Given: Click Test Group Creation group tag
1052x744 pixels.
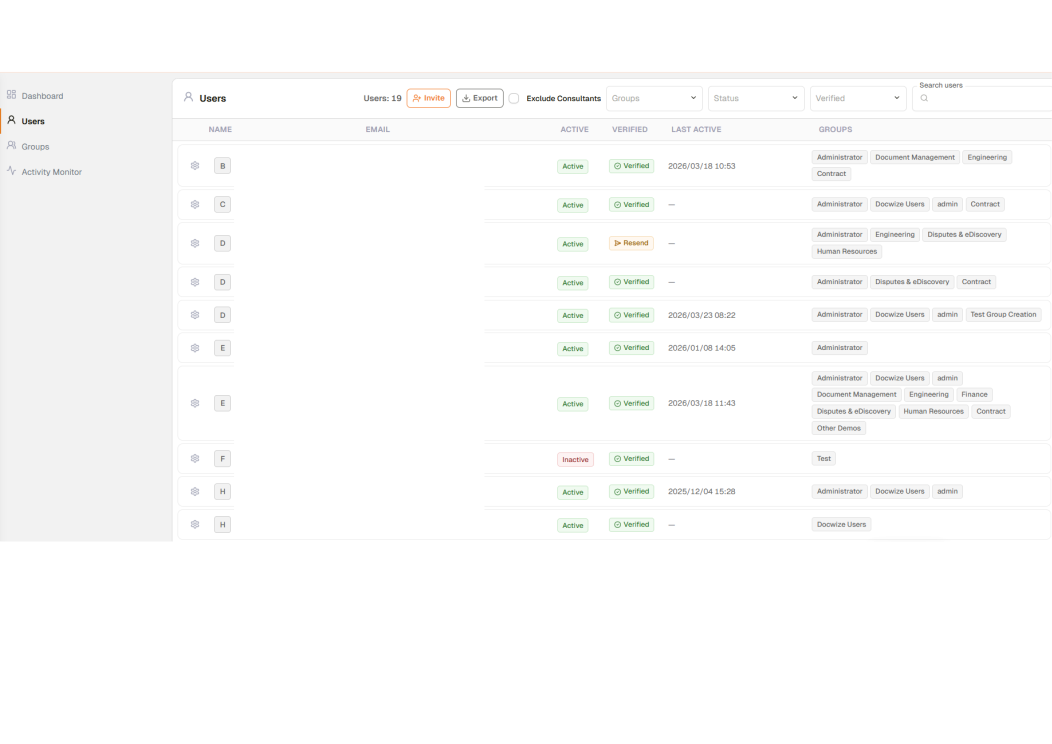Looking at the screenshot, I should (1003, 315).
